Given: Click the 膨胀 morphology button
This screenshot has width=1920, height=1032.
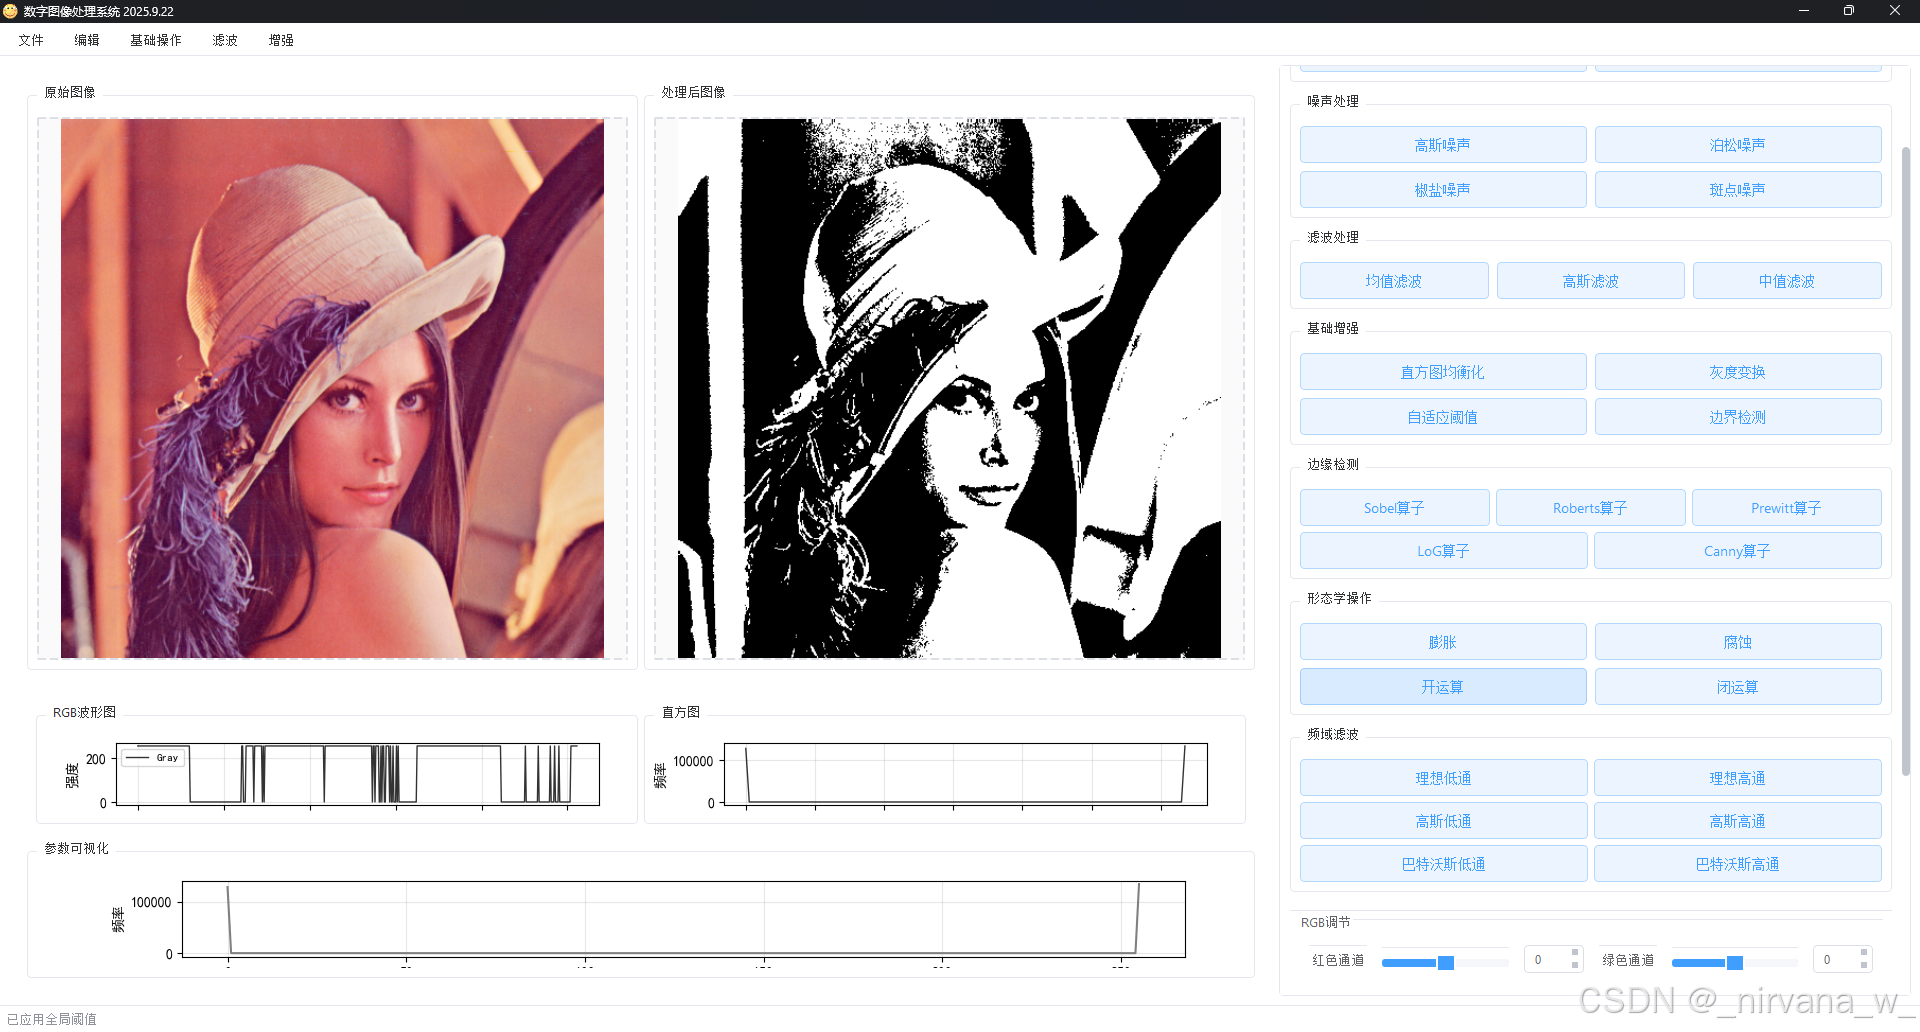Looking at the screenshot, I should [x=1442, y=642].
